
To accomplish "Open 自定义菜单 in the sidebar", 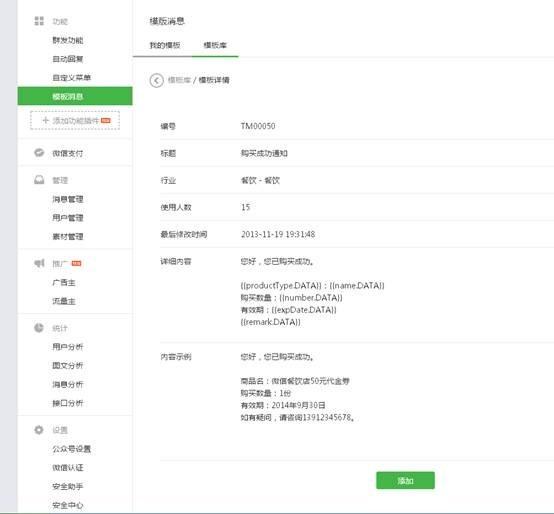I will tap(72, 78).
